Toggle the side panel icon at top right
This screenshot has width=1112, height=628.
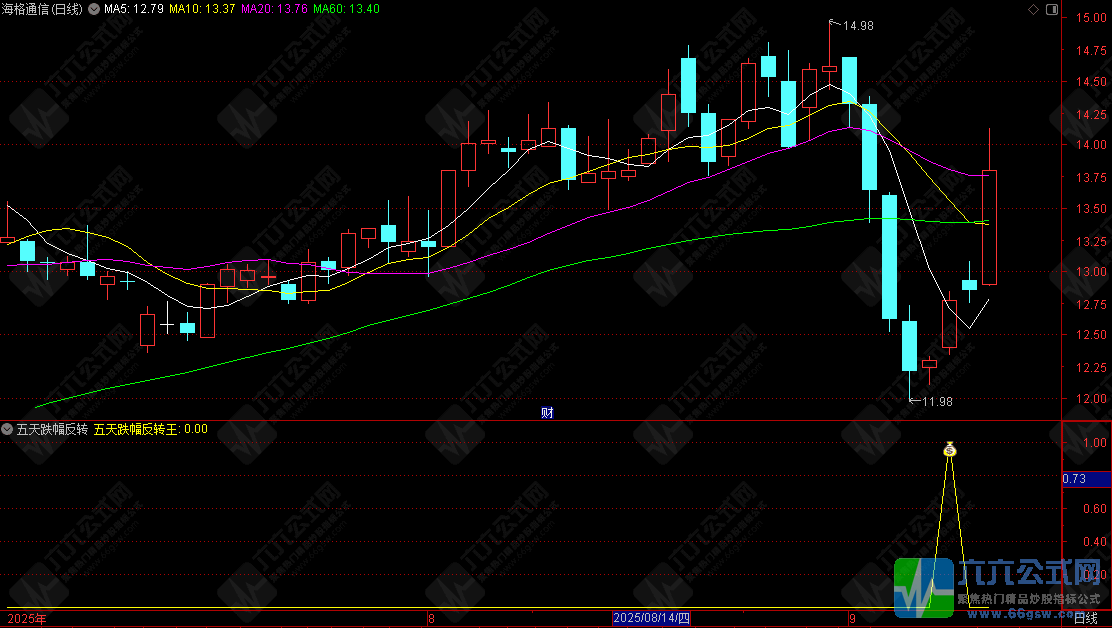coord(1052,9)
